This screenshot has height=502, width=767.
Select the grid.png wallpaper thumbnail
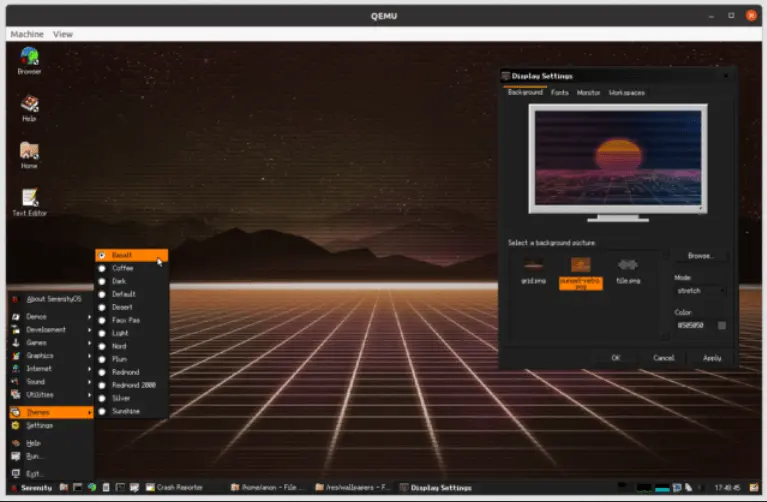[x=533, y=266]
